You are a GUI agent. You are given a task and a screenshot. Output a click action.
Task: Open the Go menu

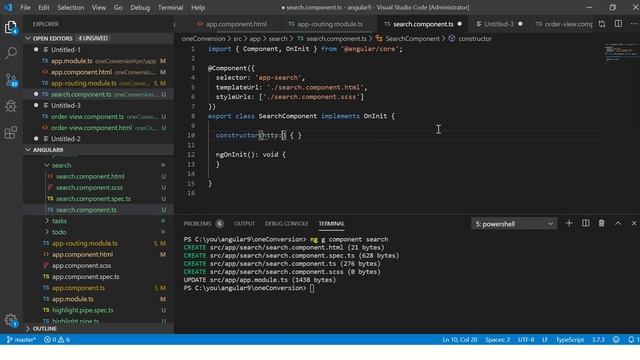pyautogui.click(x=118, y=7)
